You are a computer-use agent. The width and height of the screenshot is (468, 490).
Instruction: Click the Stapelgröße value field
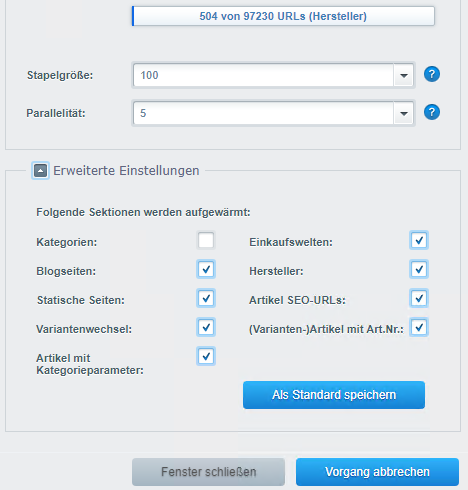[263, 75]
